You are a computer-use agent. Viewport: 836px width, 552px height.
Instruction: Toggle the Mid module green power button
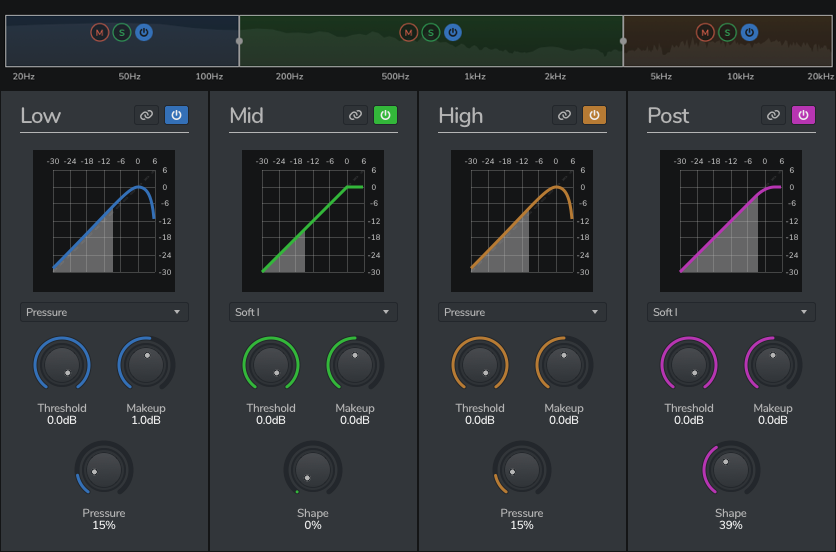[x=385, y=115]
